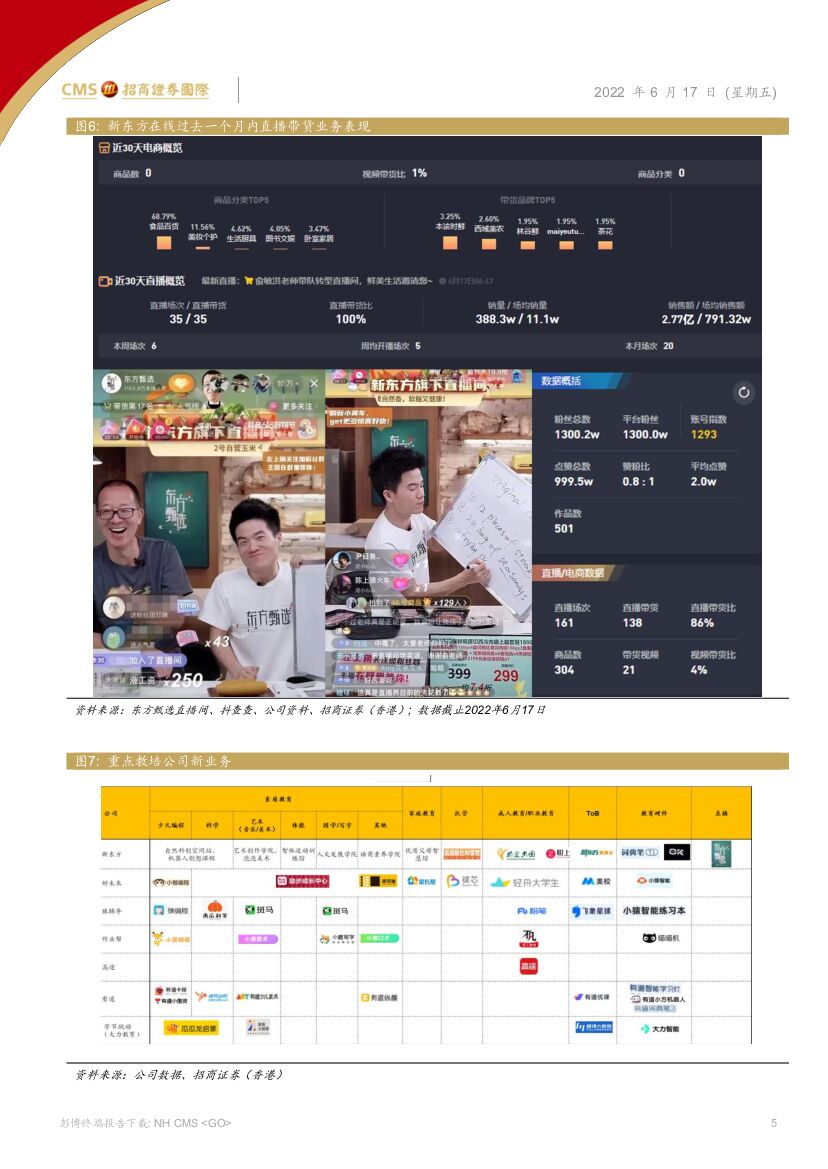828x1169 pixels.
Task: Click the black OK logo in the 新东方 row
Action: pos(676,852)
